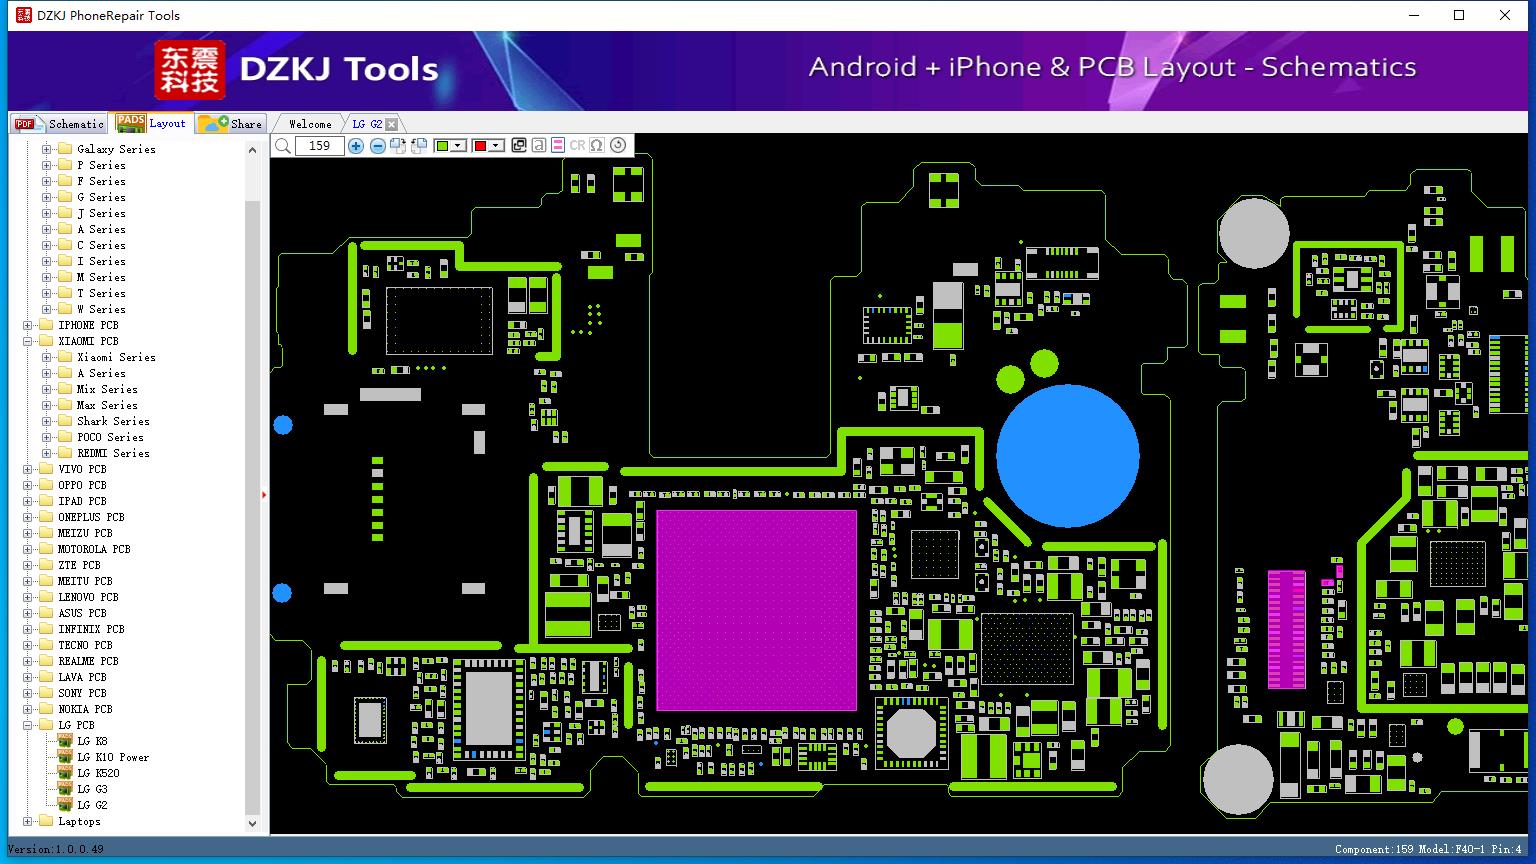Open the LG K10 Power layout file
1536x864 pixels.
(113, 757)
